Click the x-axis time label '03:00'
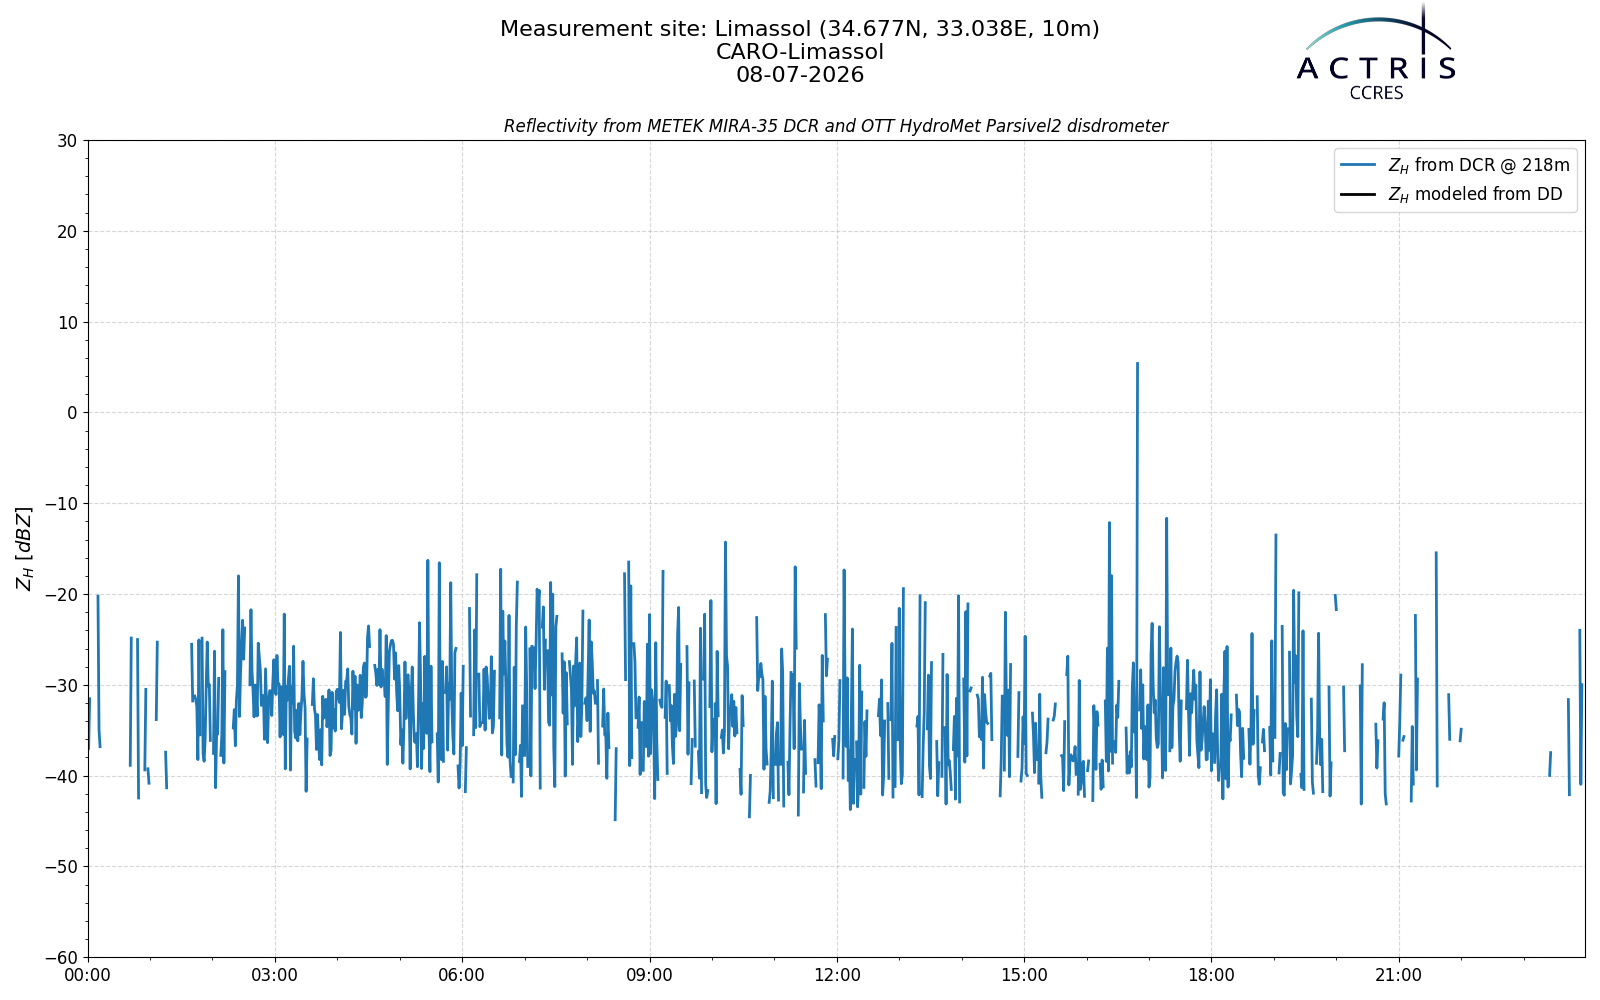Viewport: 1600px width, 1000px height. (275, 975)
